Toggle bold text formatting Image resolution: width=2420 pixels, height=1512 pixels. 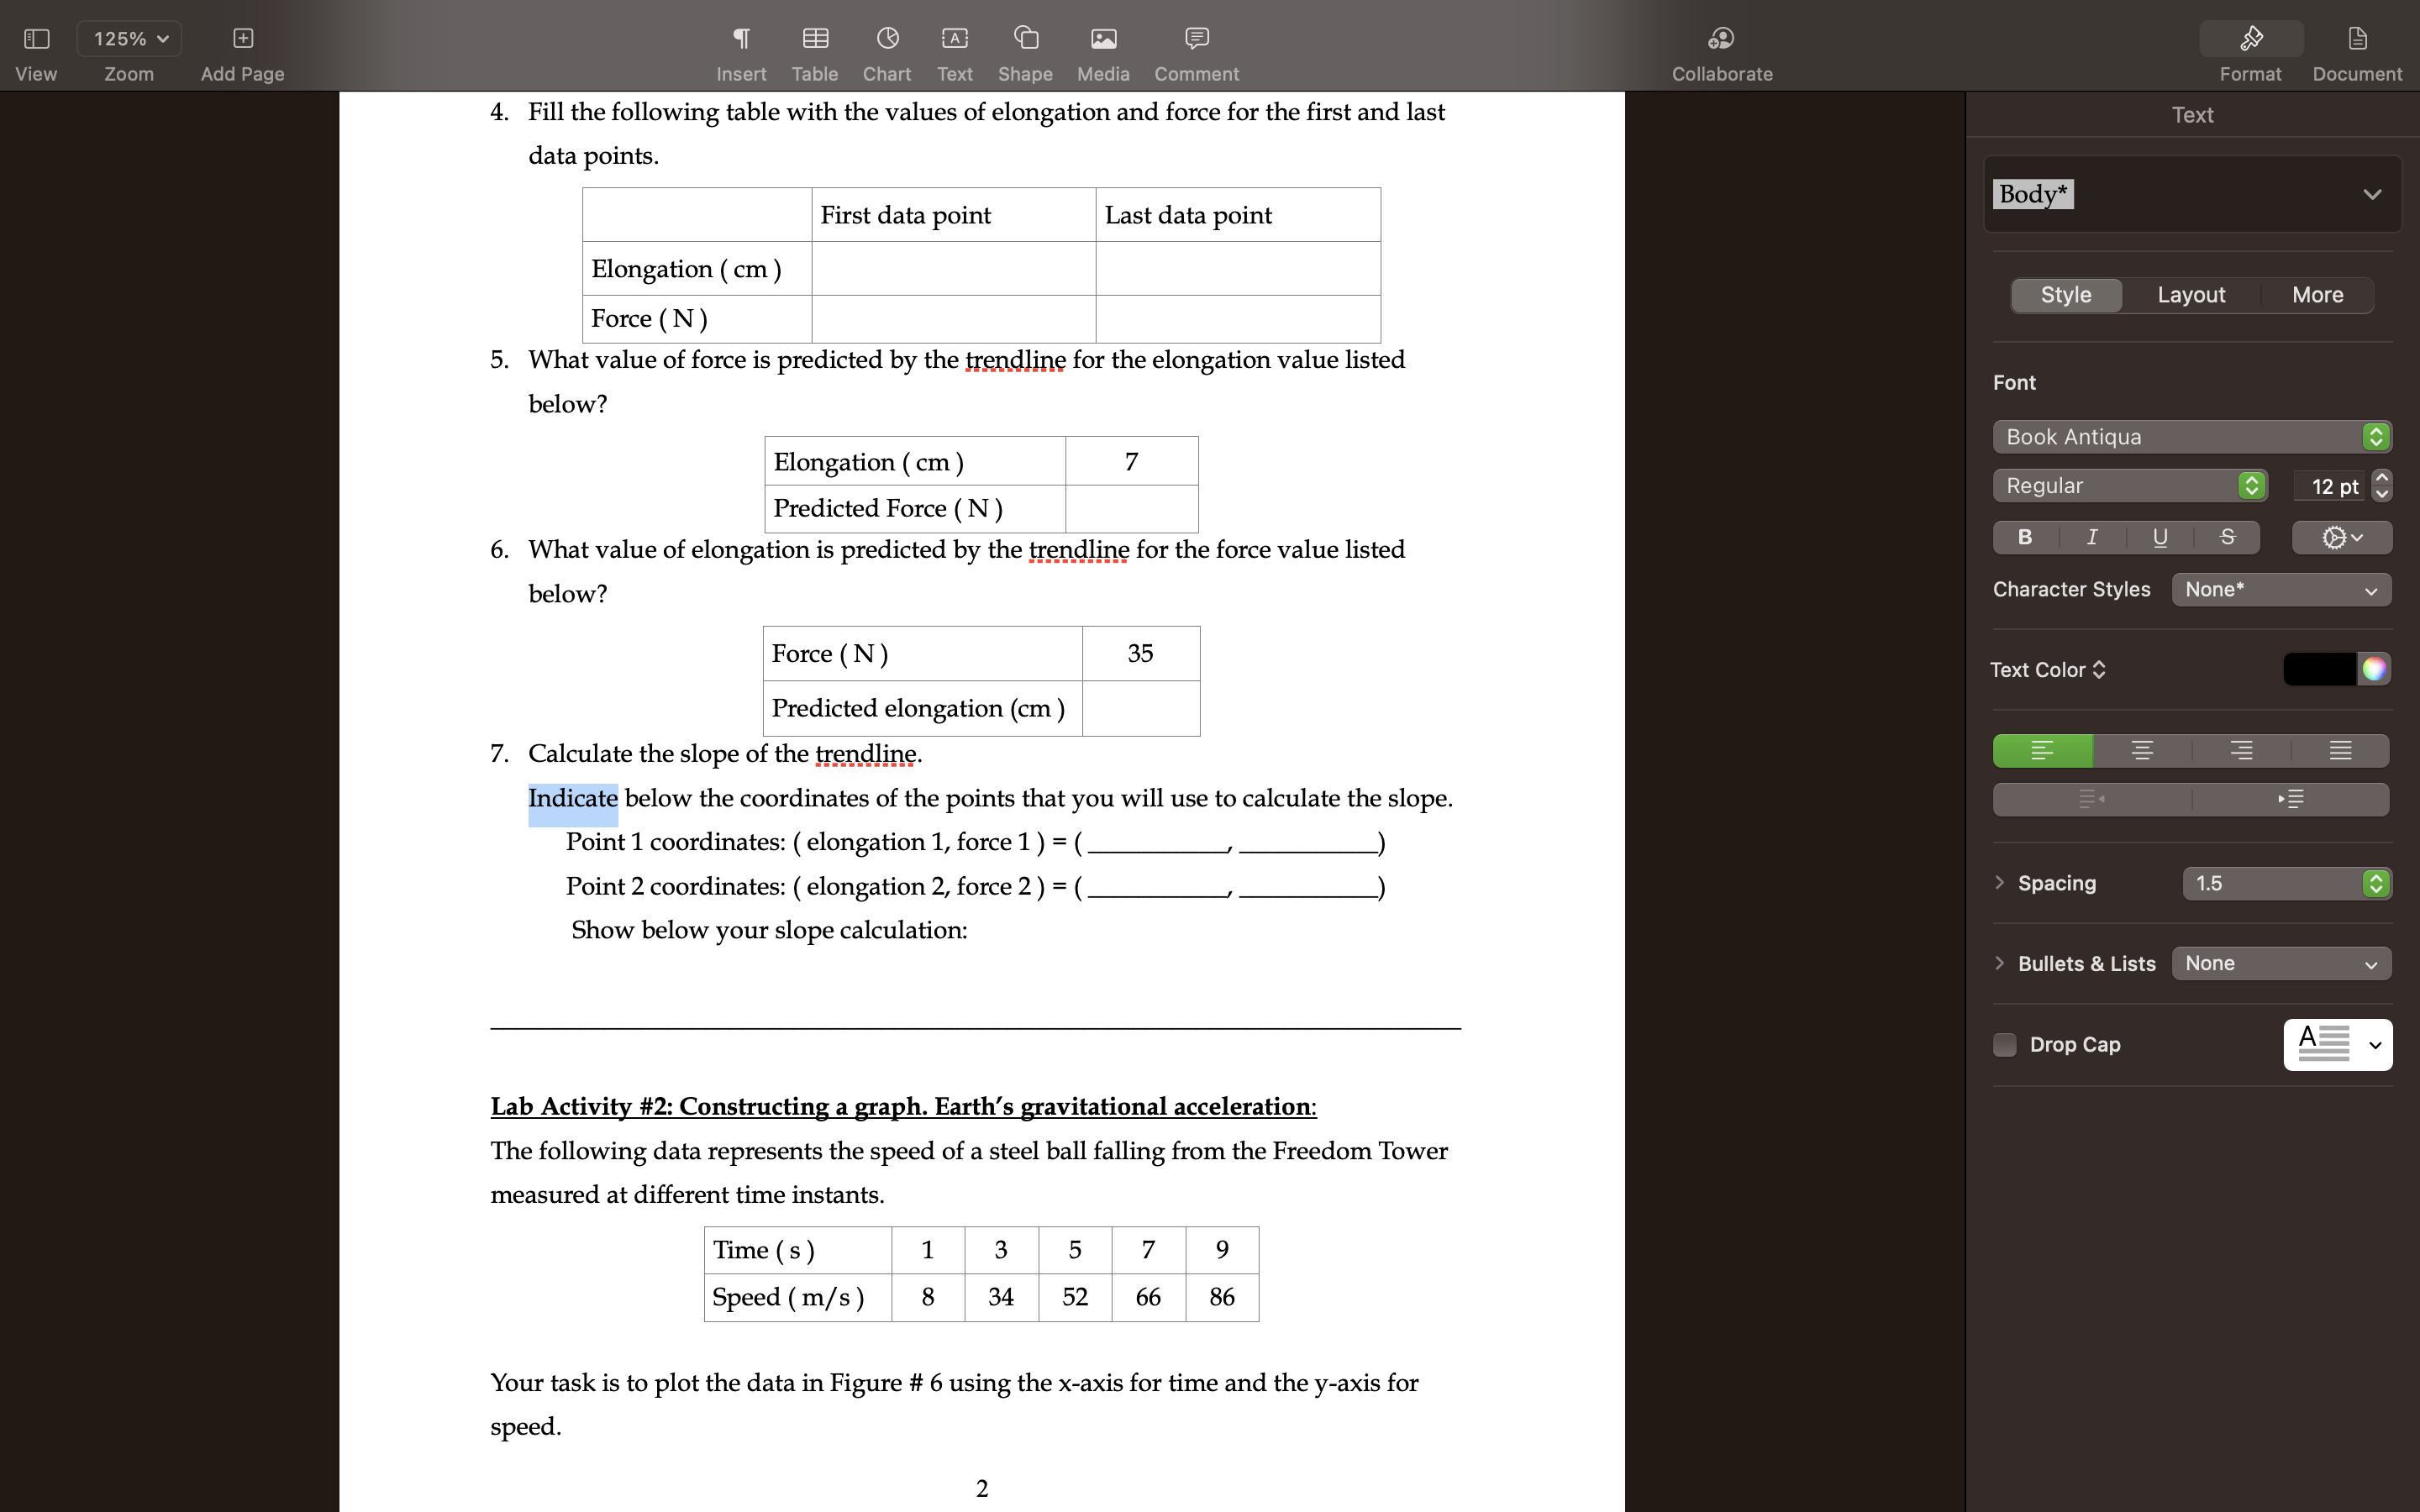coord(2025,537)
